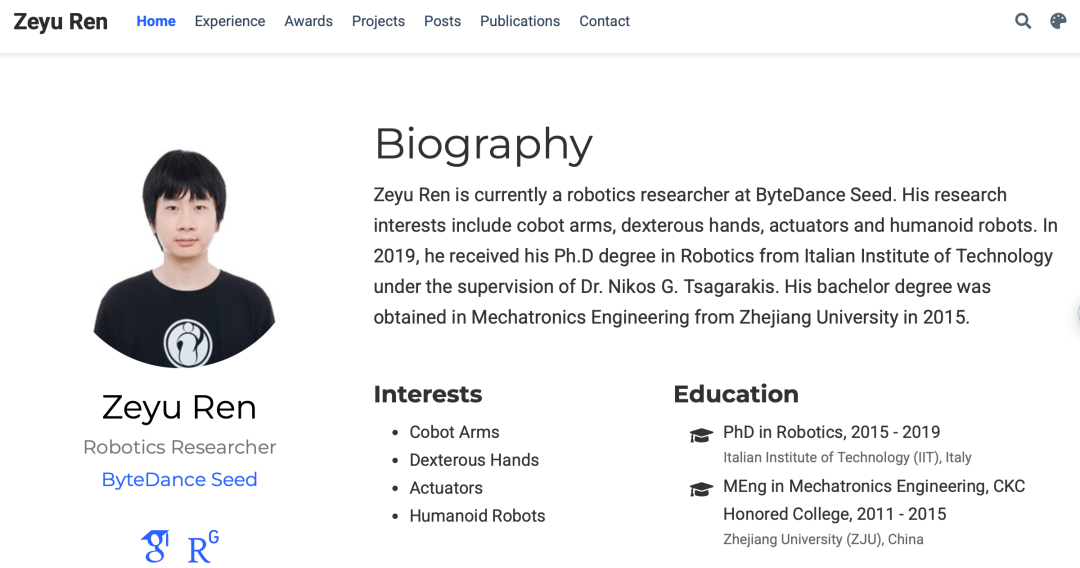Follow the ByteDance Seed link

(179, 479)
